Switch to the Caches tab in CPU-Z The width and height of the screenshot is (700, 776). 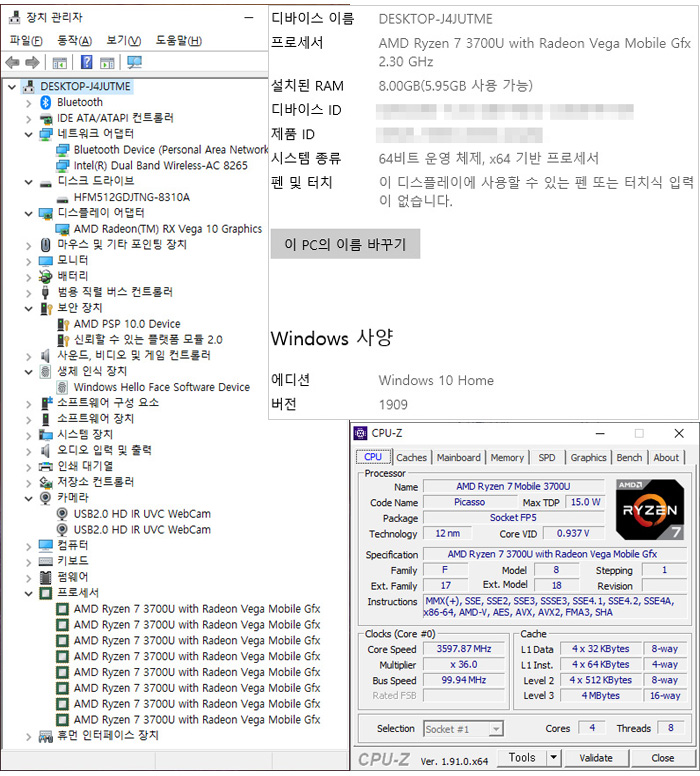pos(411,458)
